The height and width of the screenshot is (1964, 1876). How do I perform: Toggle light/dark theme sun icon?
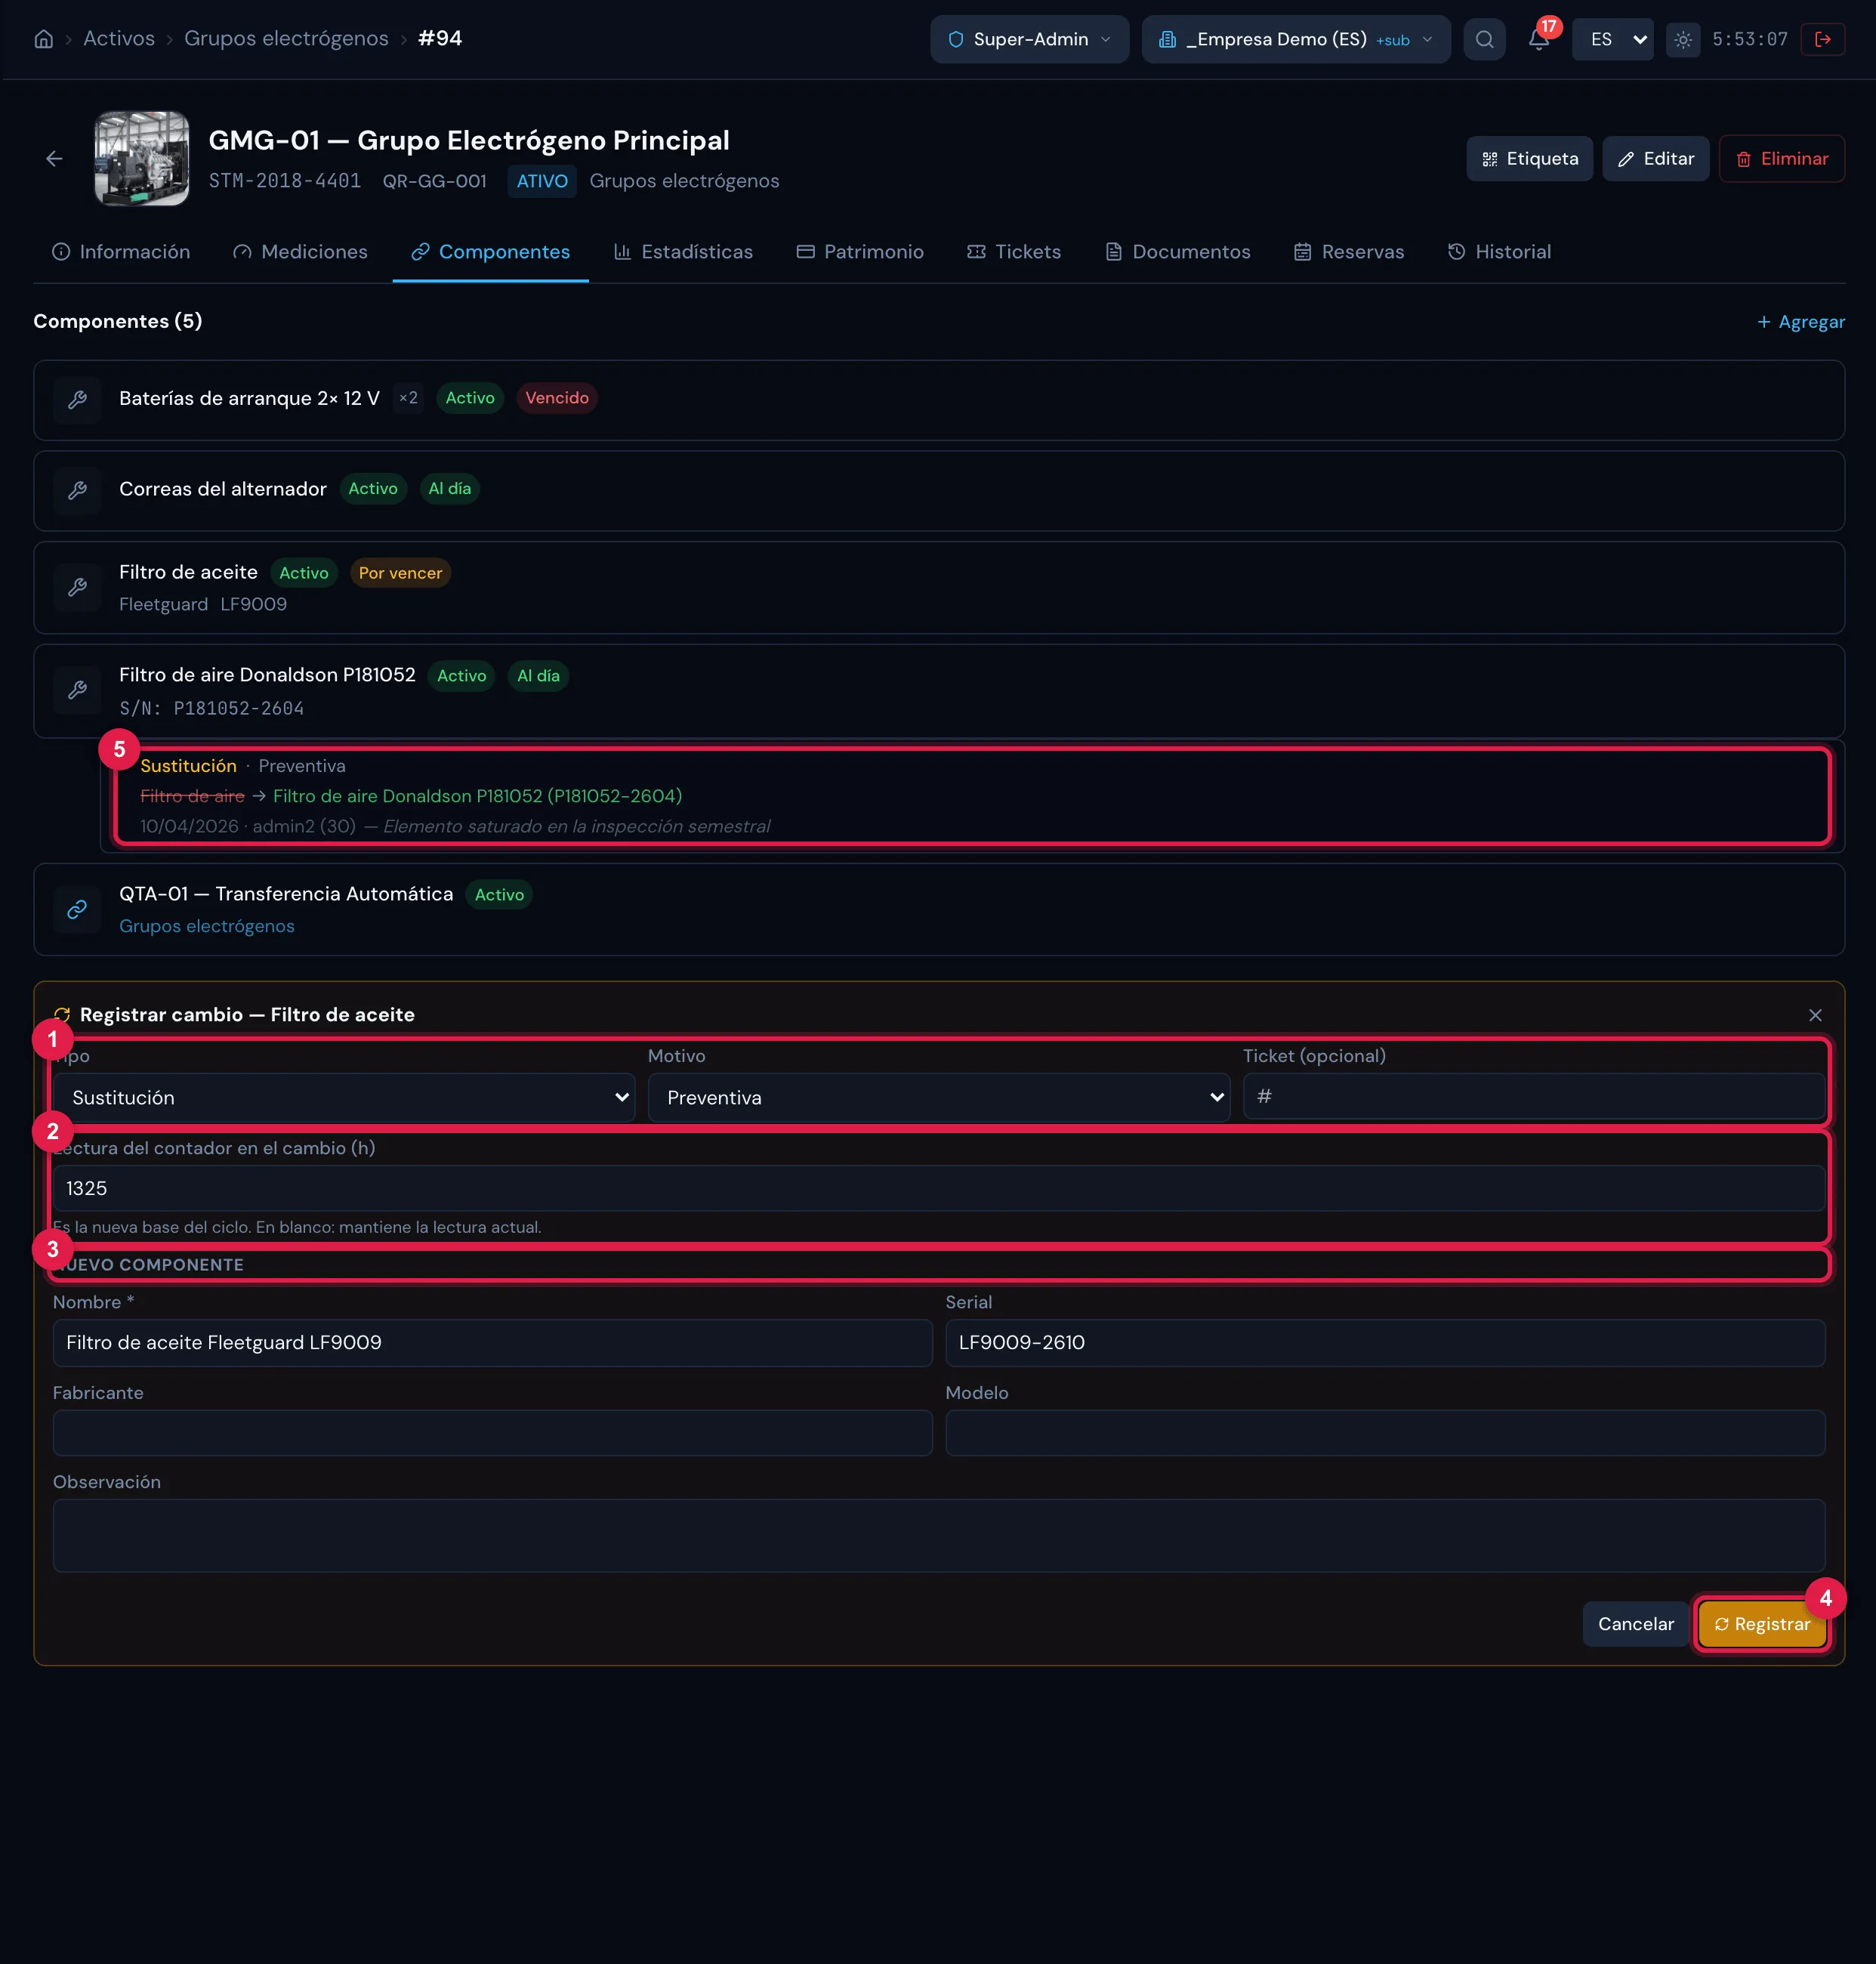click(1683, 39)
